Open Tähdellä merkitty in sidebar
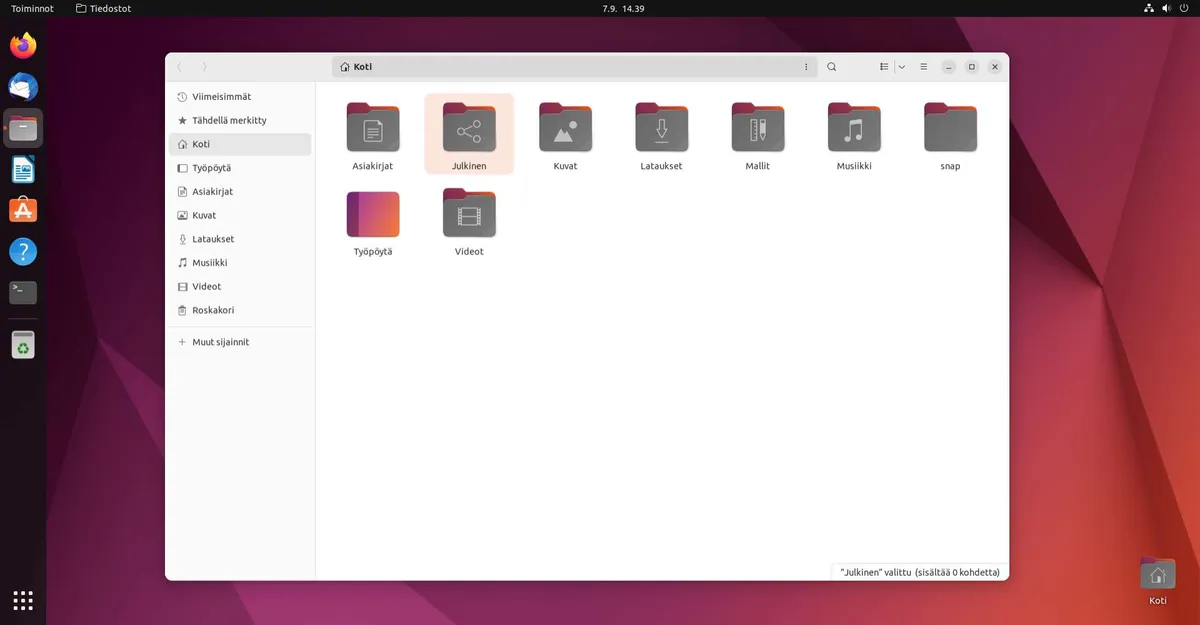The width and height of the screenshot is (1200, 625). tap(240, 120)
